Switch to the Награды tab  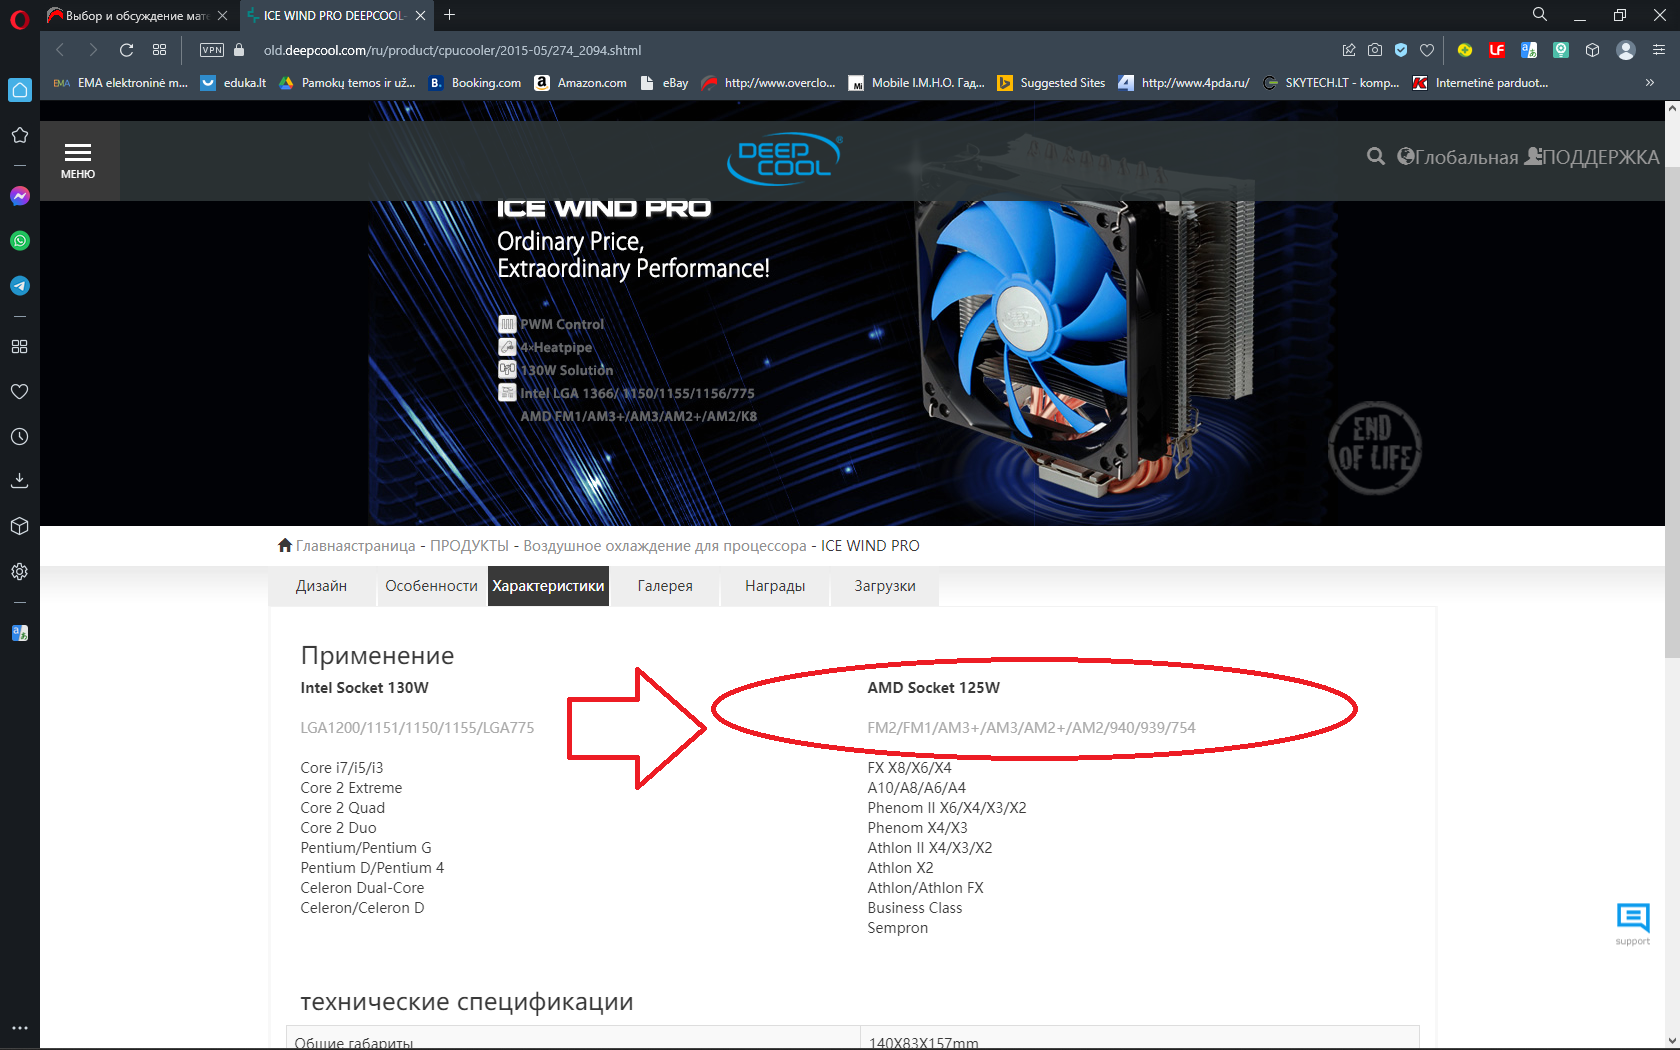coord(775,586)
